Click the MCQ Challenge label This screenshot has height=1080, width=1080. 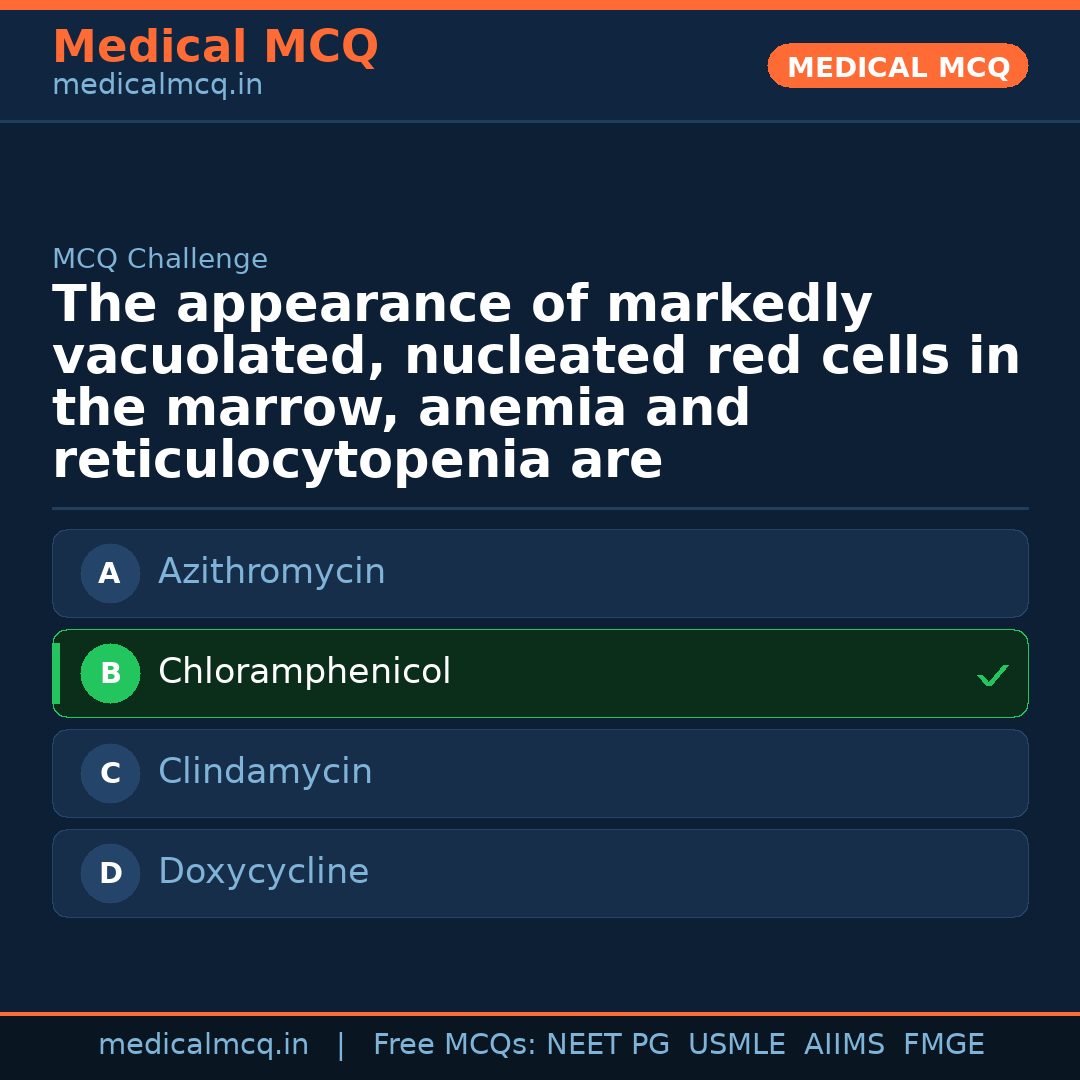coord(160,260)
